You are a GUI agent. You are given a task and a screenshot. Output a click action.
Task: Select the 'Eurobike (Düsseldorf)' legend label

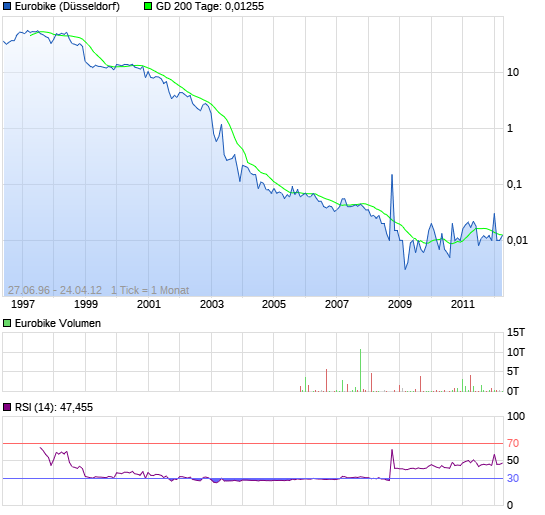coord(67,6)
